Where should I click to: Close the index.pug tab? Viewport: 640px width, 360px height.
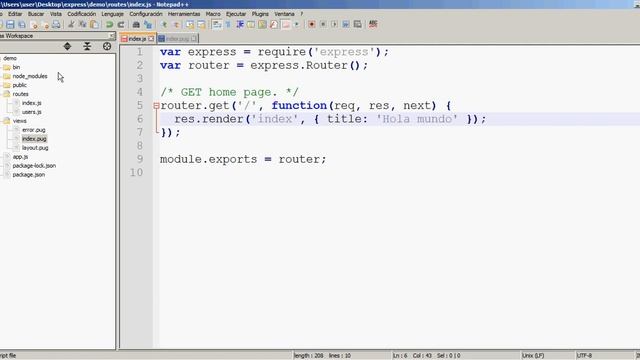coord(194,39)
